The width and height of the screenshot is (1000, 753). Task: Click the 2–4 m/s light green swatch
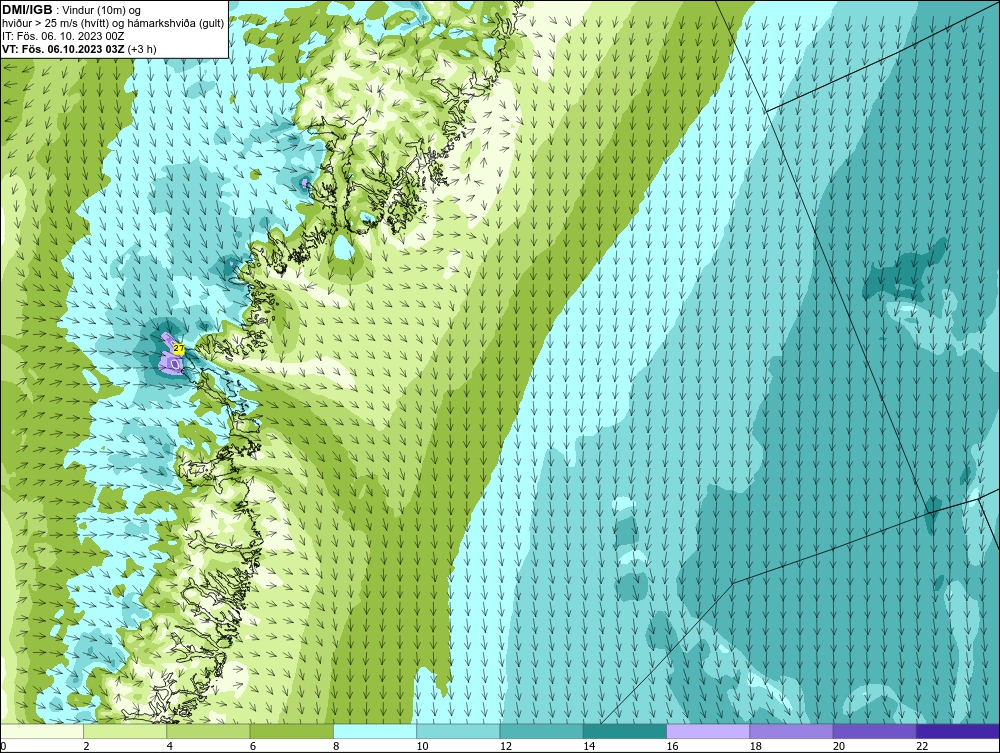(125, 731)
